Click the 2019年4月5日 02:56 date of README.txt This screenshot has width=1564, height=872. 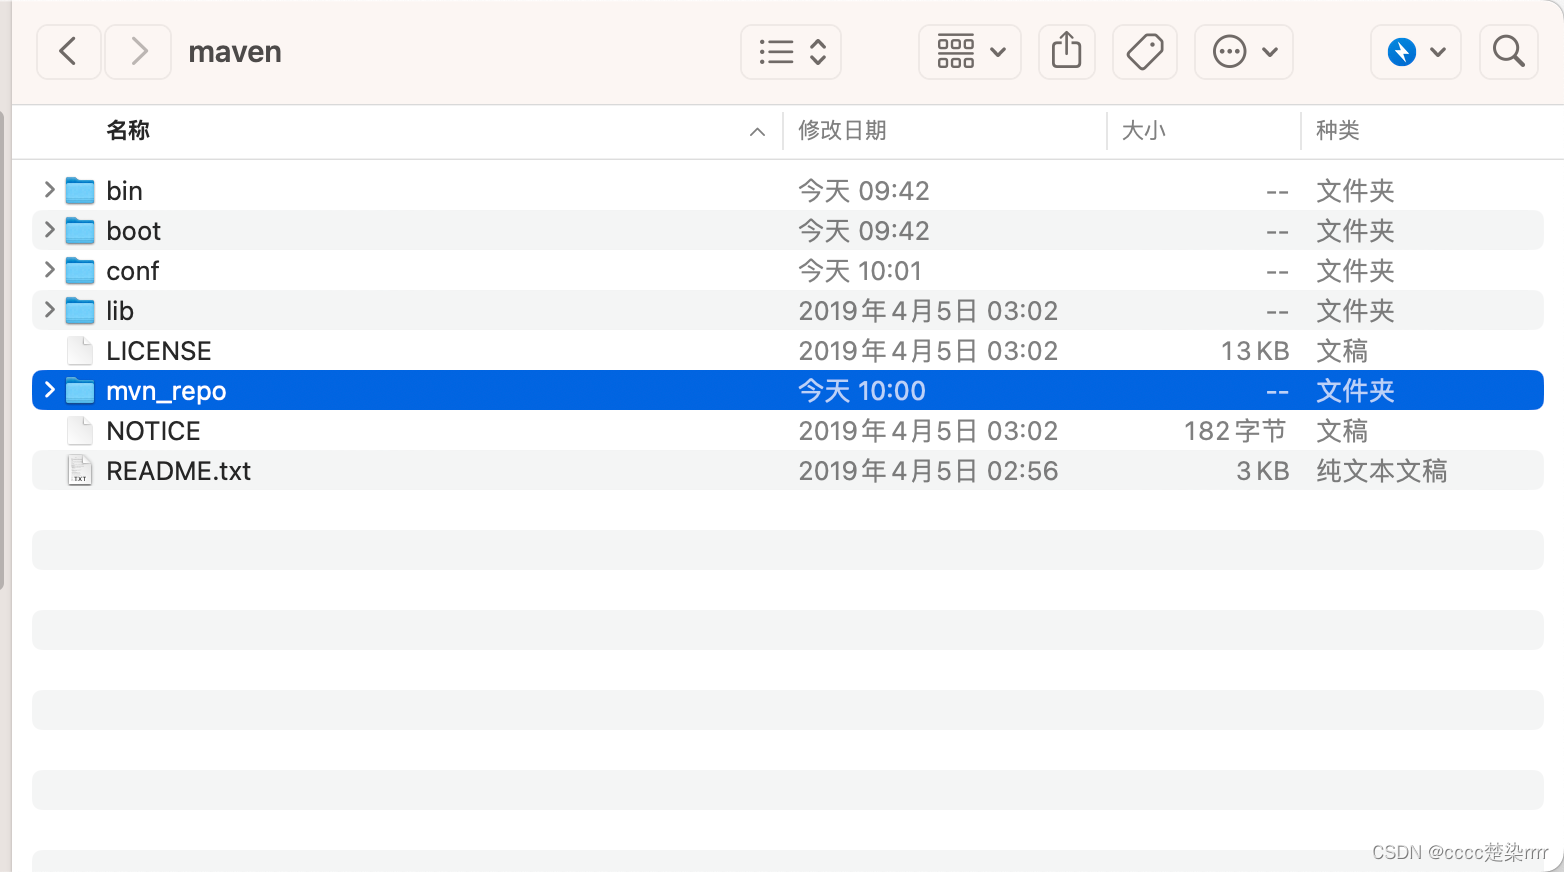click(x=928, y=470)
